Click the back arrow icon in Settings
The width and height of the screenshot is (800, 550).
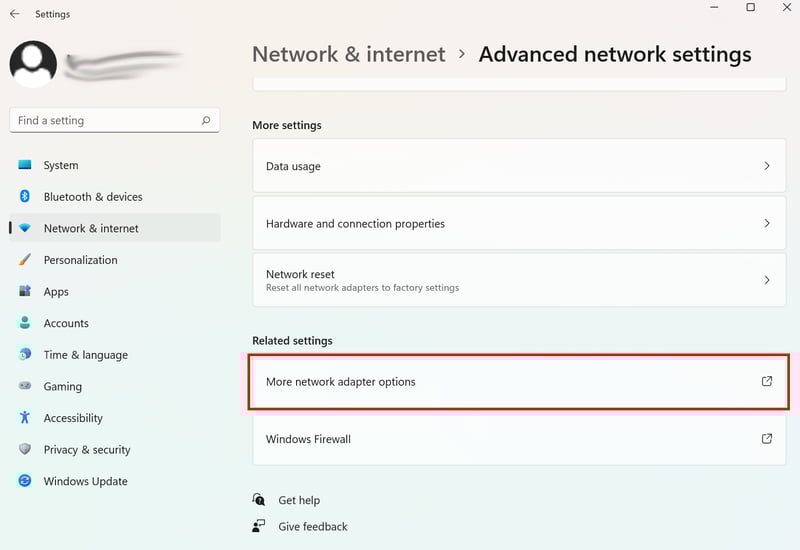point(15,14)
